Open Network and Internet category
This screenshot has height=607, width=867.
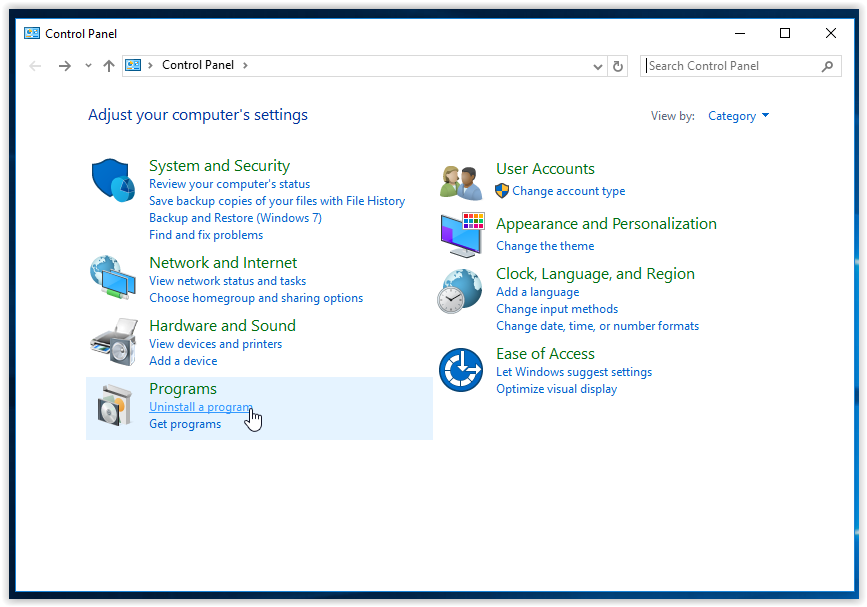[223, 263]
